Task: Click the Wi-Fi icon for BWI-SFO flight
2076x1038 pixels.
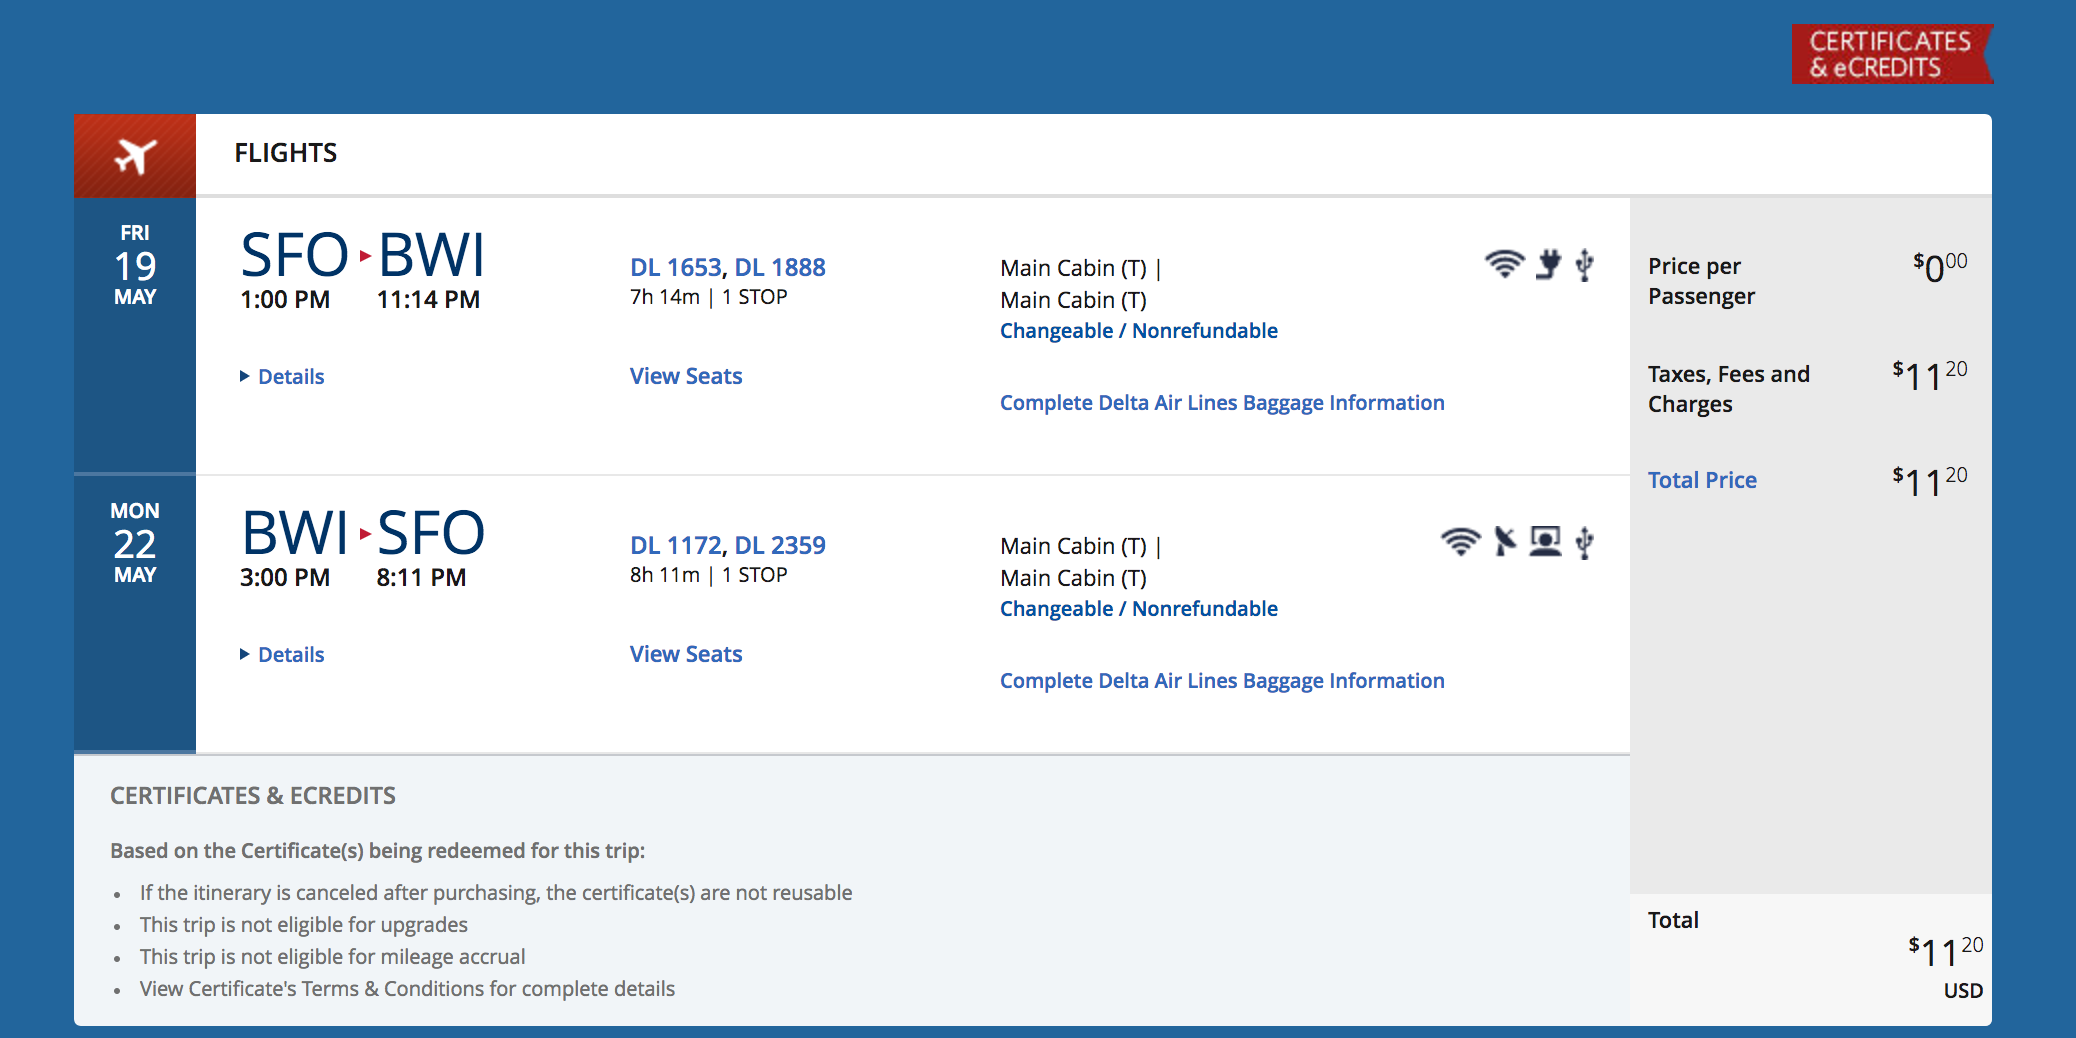Action: click(x=1460, y=542)
